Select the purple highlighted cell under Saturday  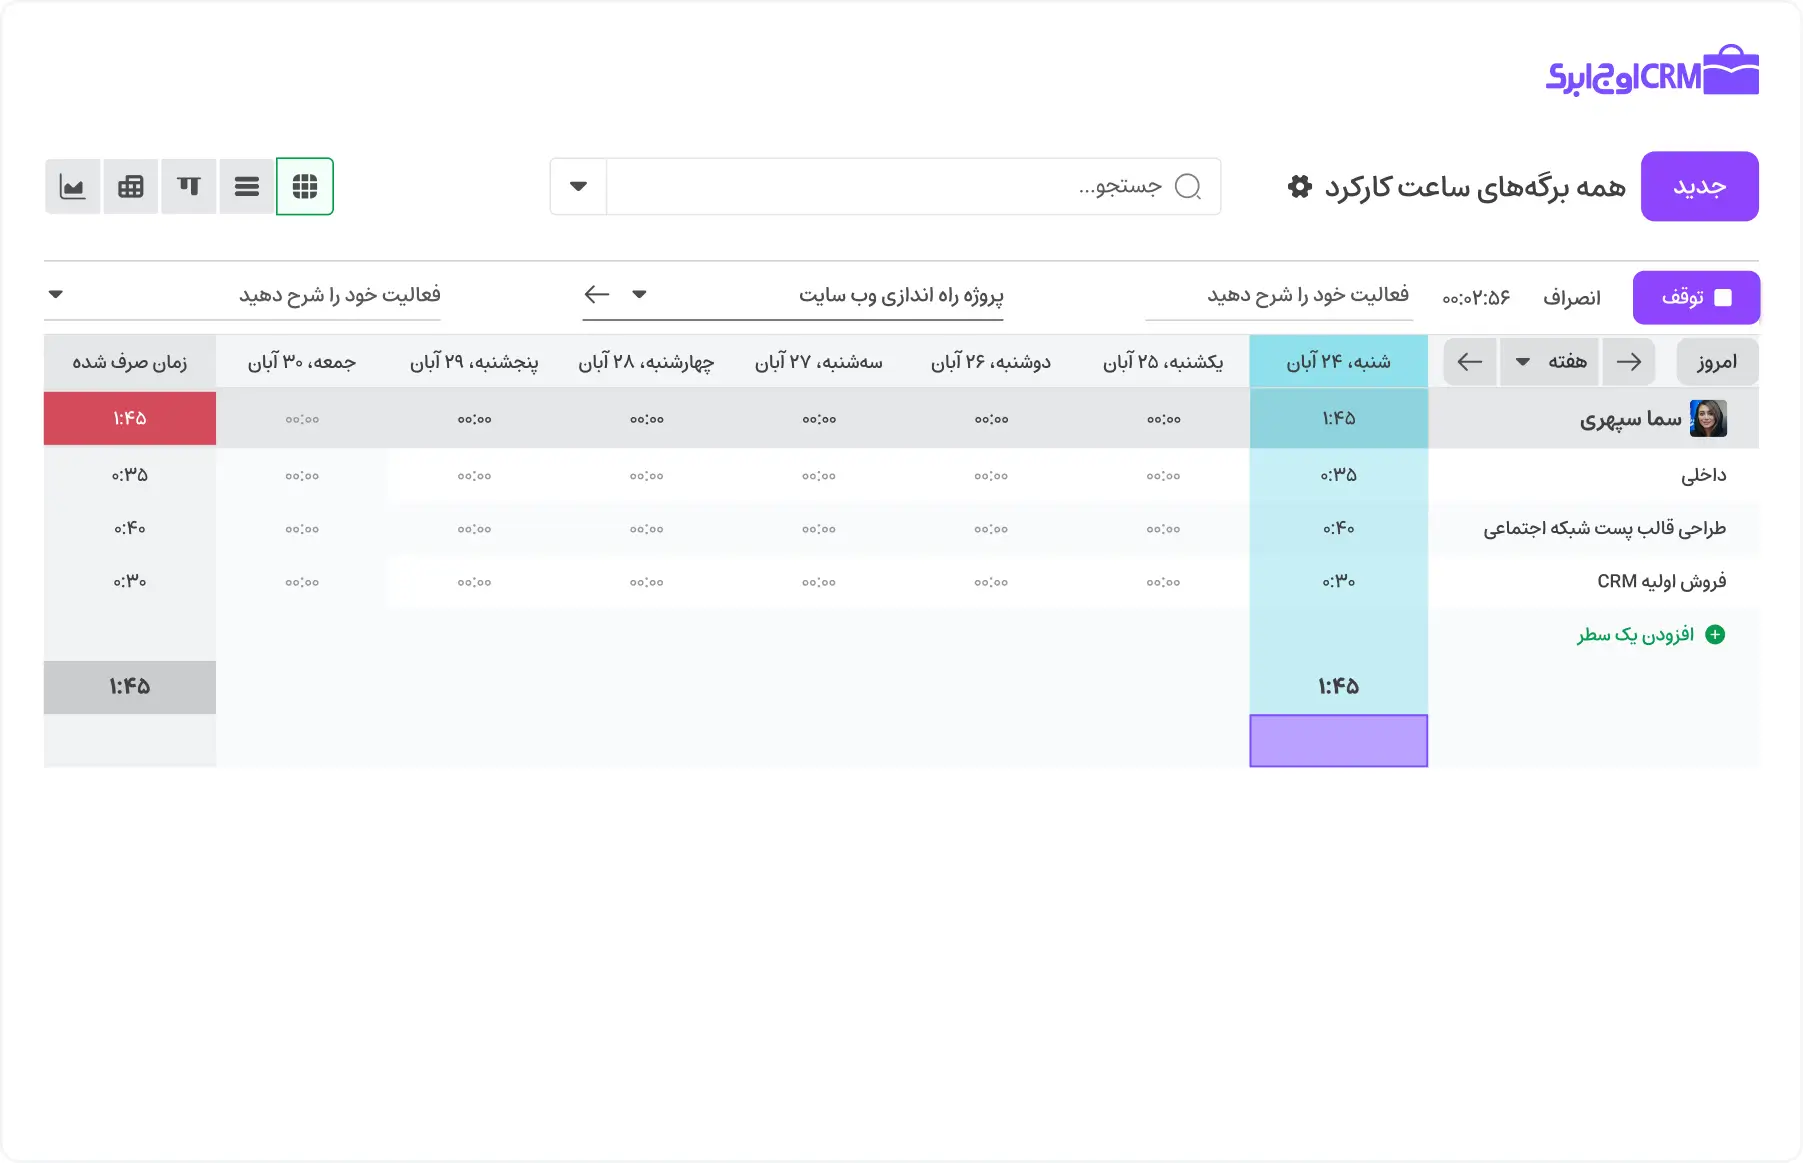[x=1338, y=741]
